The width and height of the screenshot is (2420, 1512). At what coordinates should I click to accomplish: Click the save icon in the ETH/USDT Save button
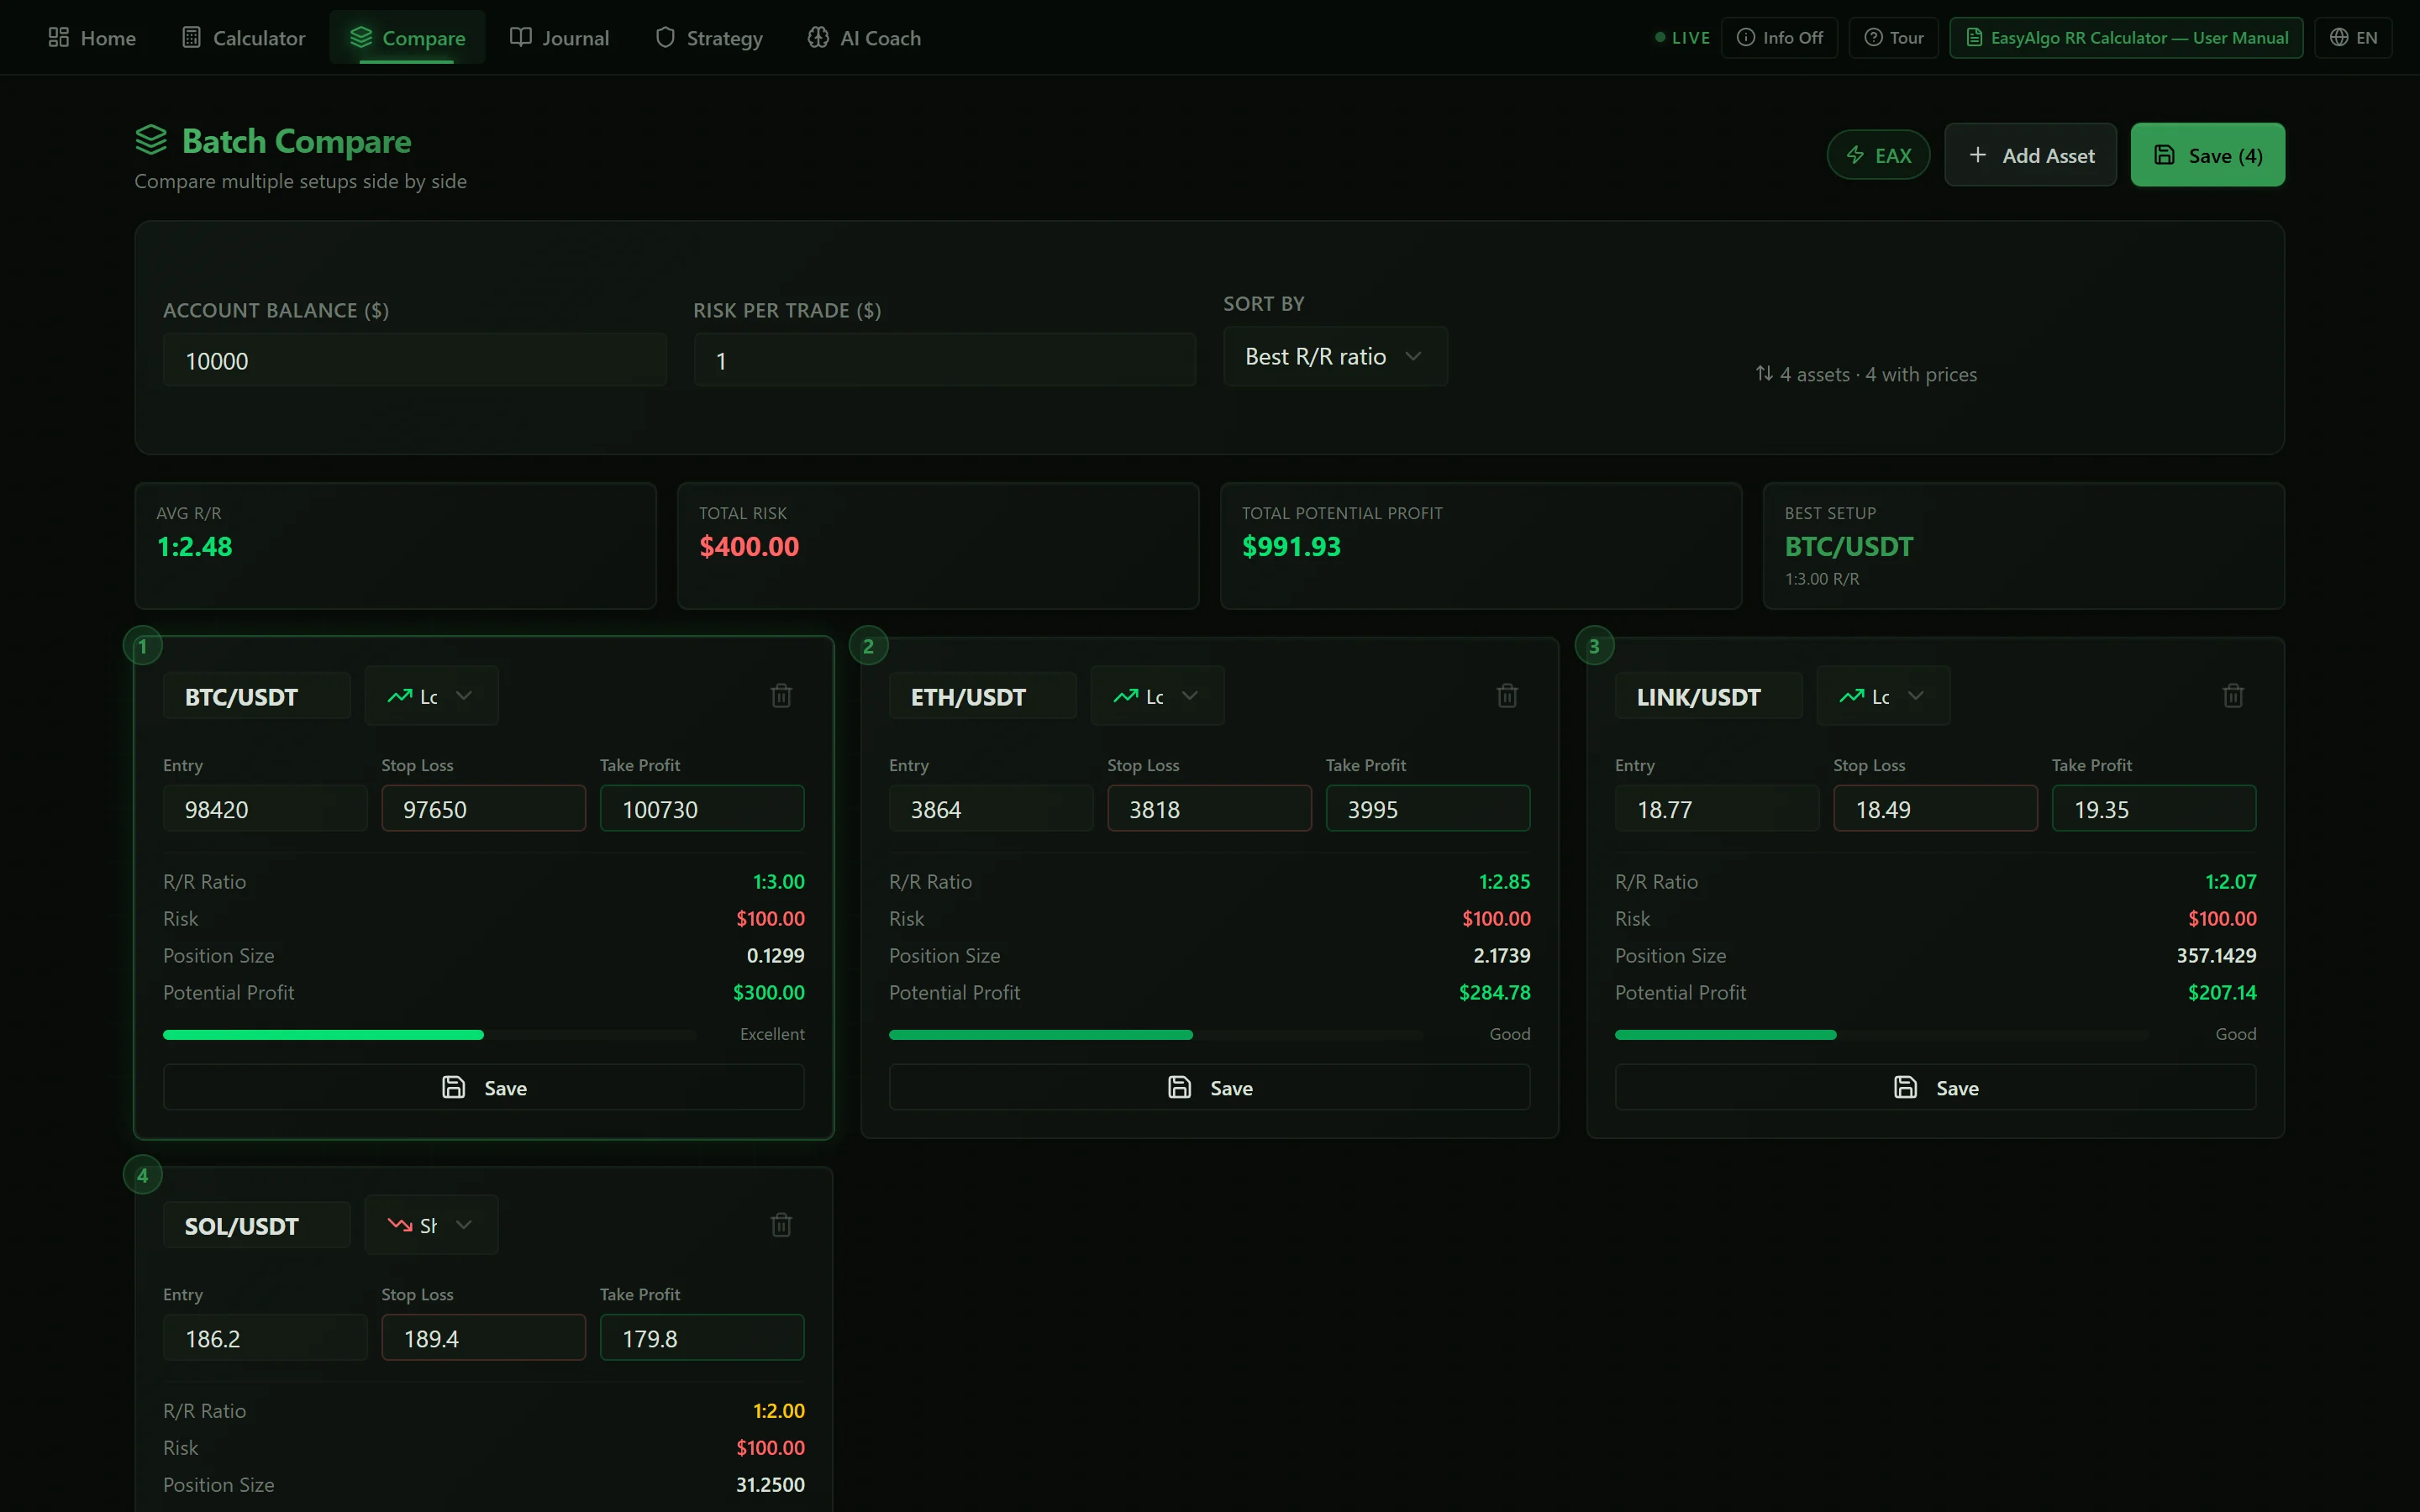1180,1087
